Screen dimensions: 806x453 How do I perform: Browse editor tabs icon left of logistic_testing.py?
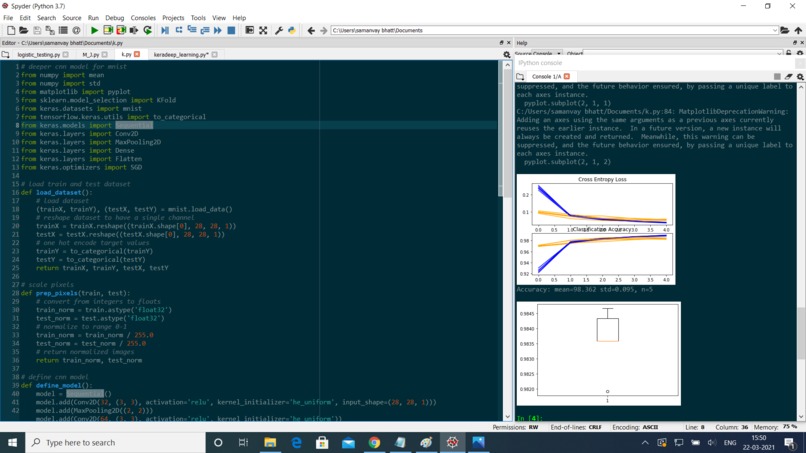click(x=6, y=55)
